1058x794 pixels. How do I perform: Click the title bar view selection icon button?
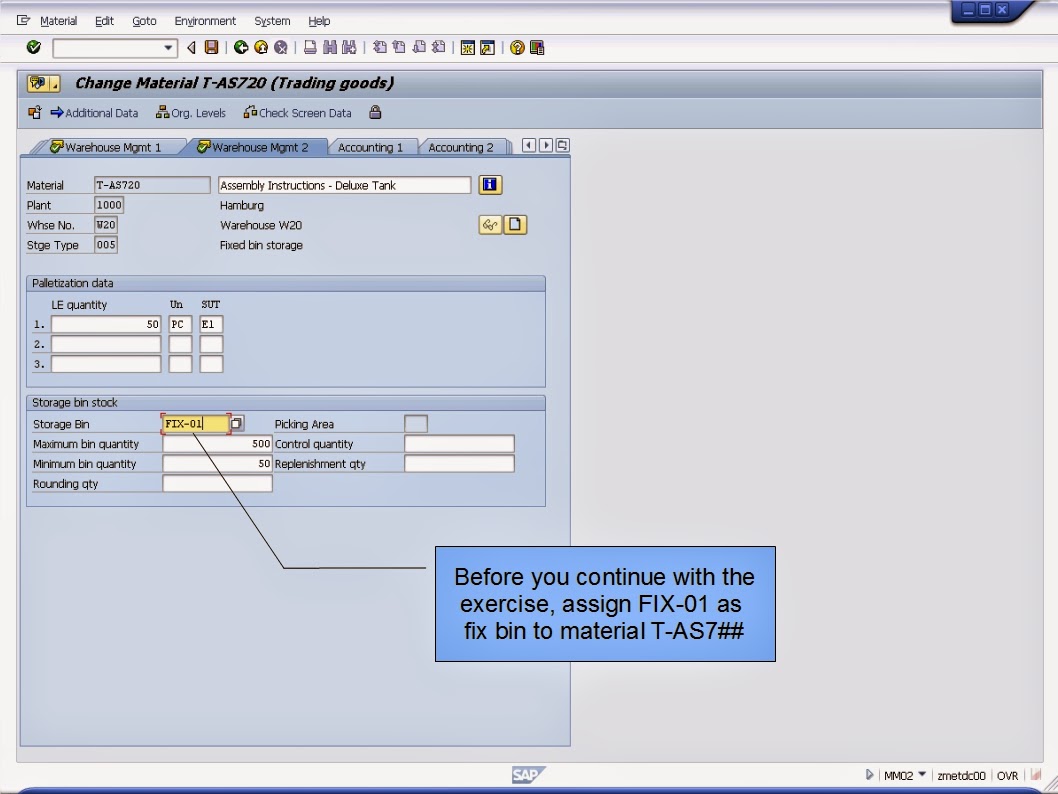pos(43,84)
